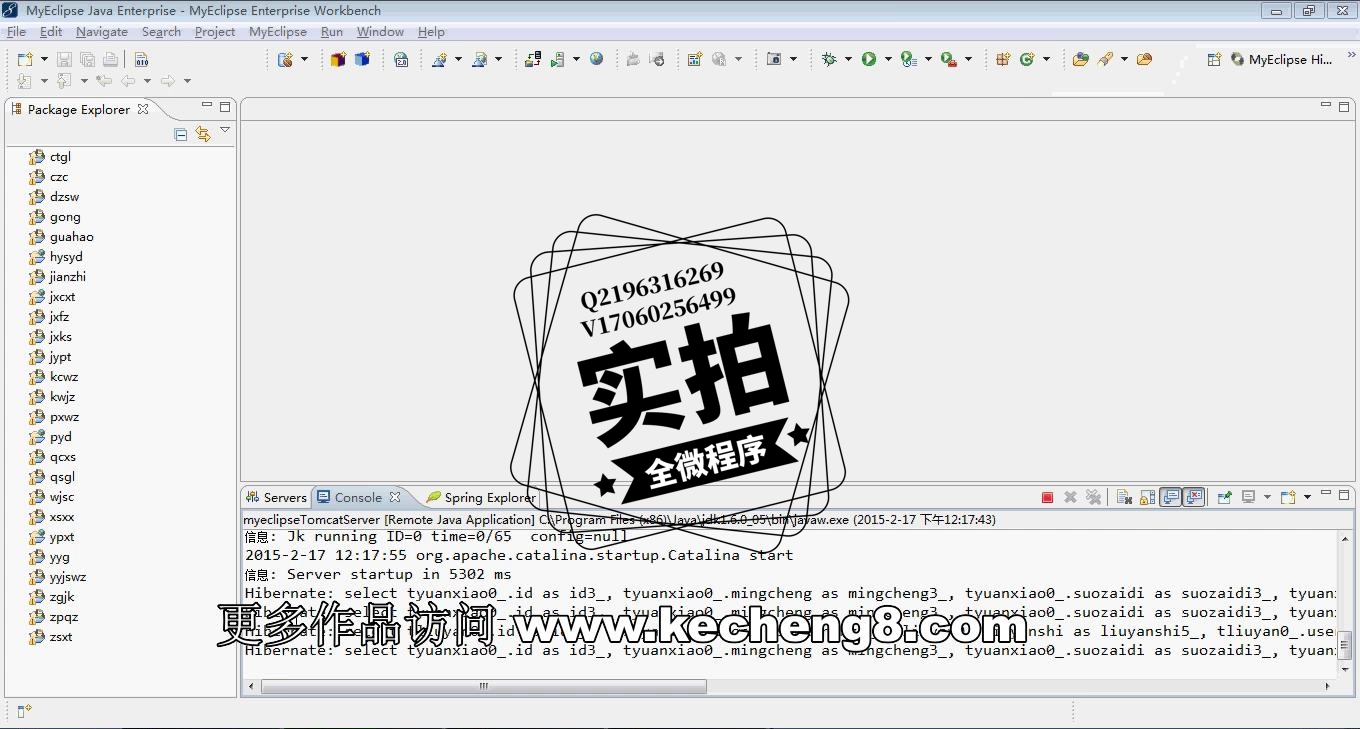Open the File menu
The width and height of the screenshot is (1360, 729).
[16, 32]
